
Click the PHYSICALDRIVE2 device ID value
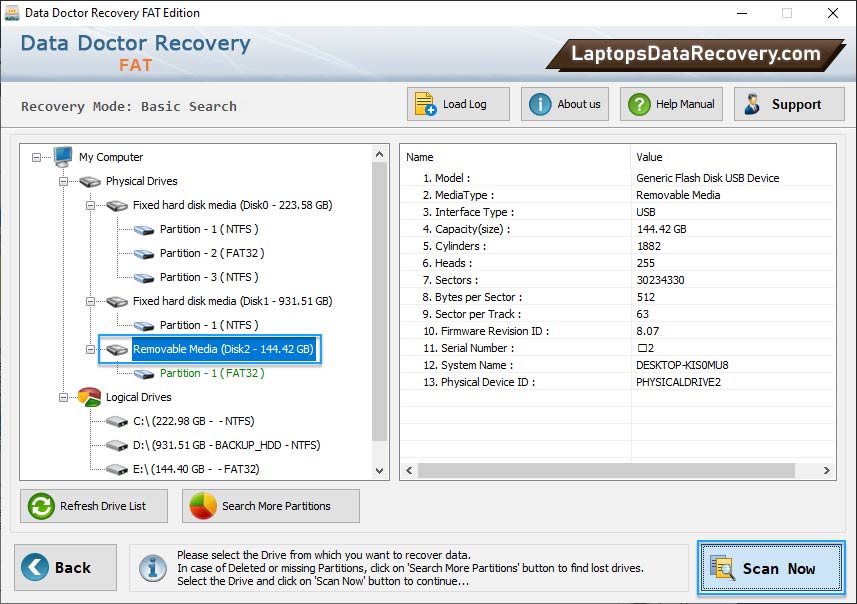point(678,382)
